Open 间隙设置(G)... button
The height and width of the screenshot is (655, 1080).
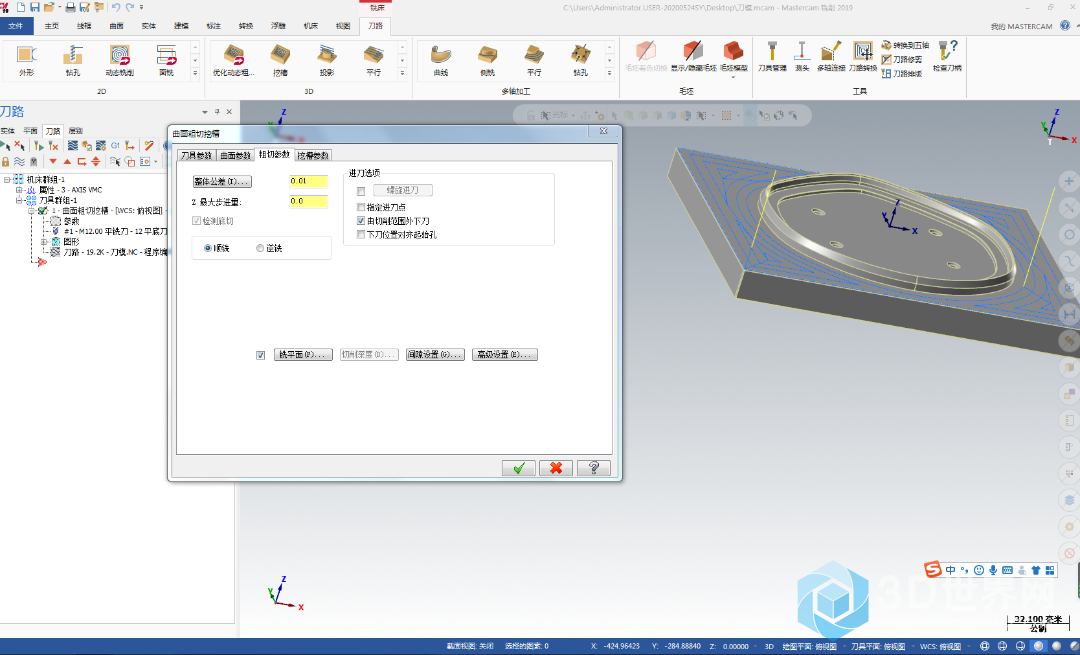point(435,355)
